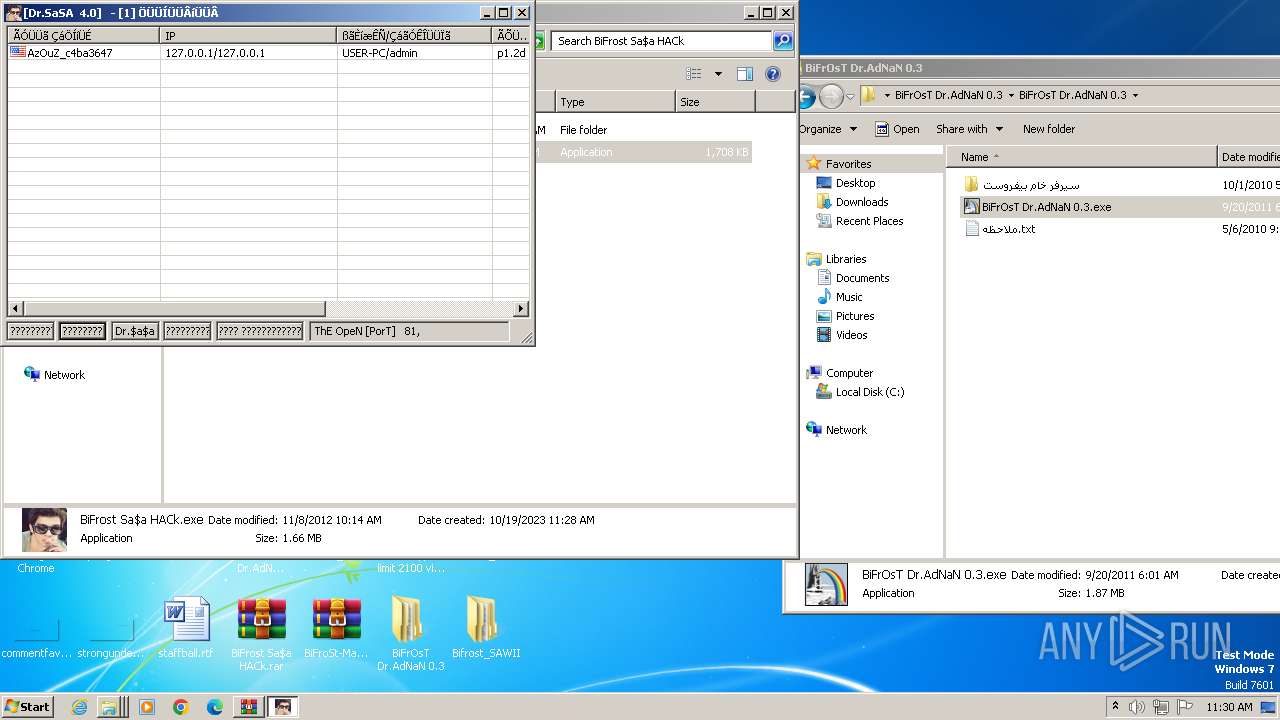
Task: Select the BiFroSt-Ma... rar desktop archive
Action: tap(336, 628)
